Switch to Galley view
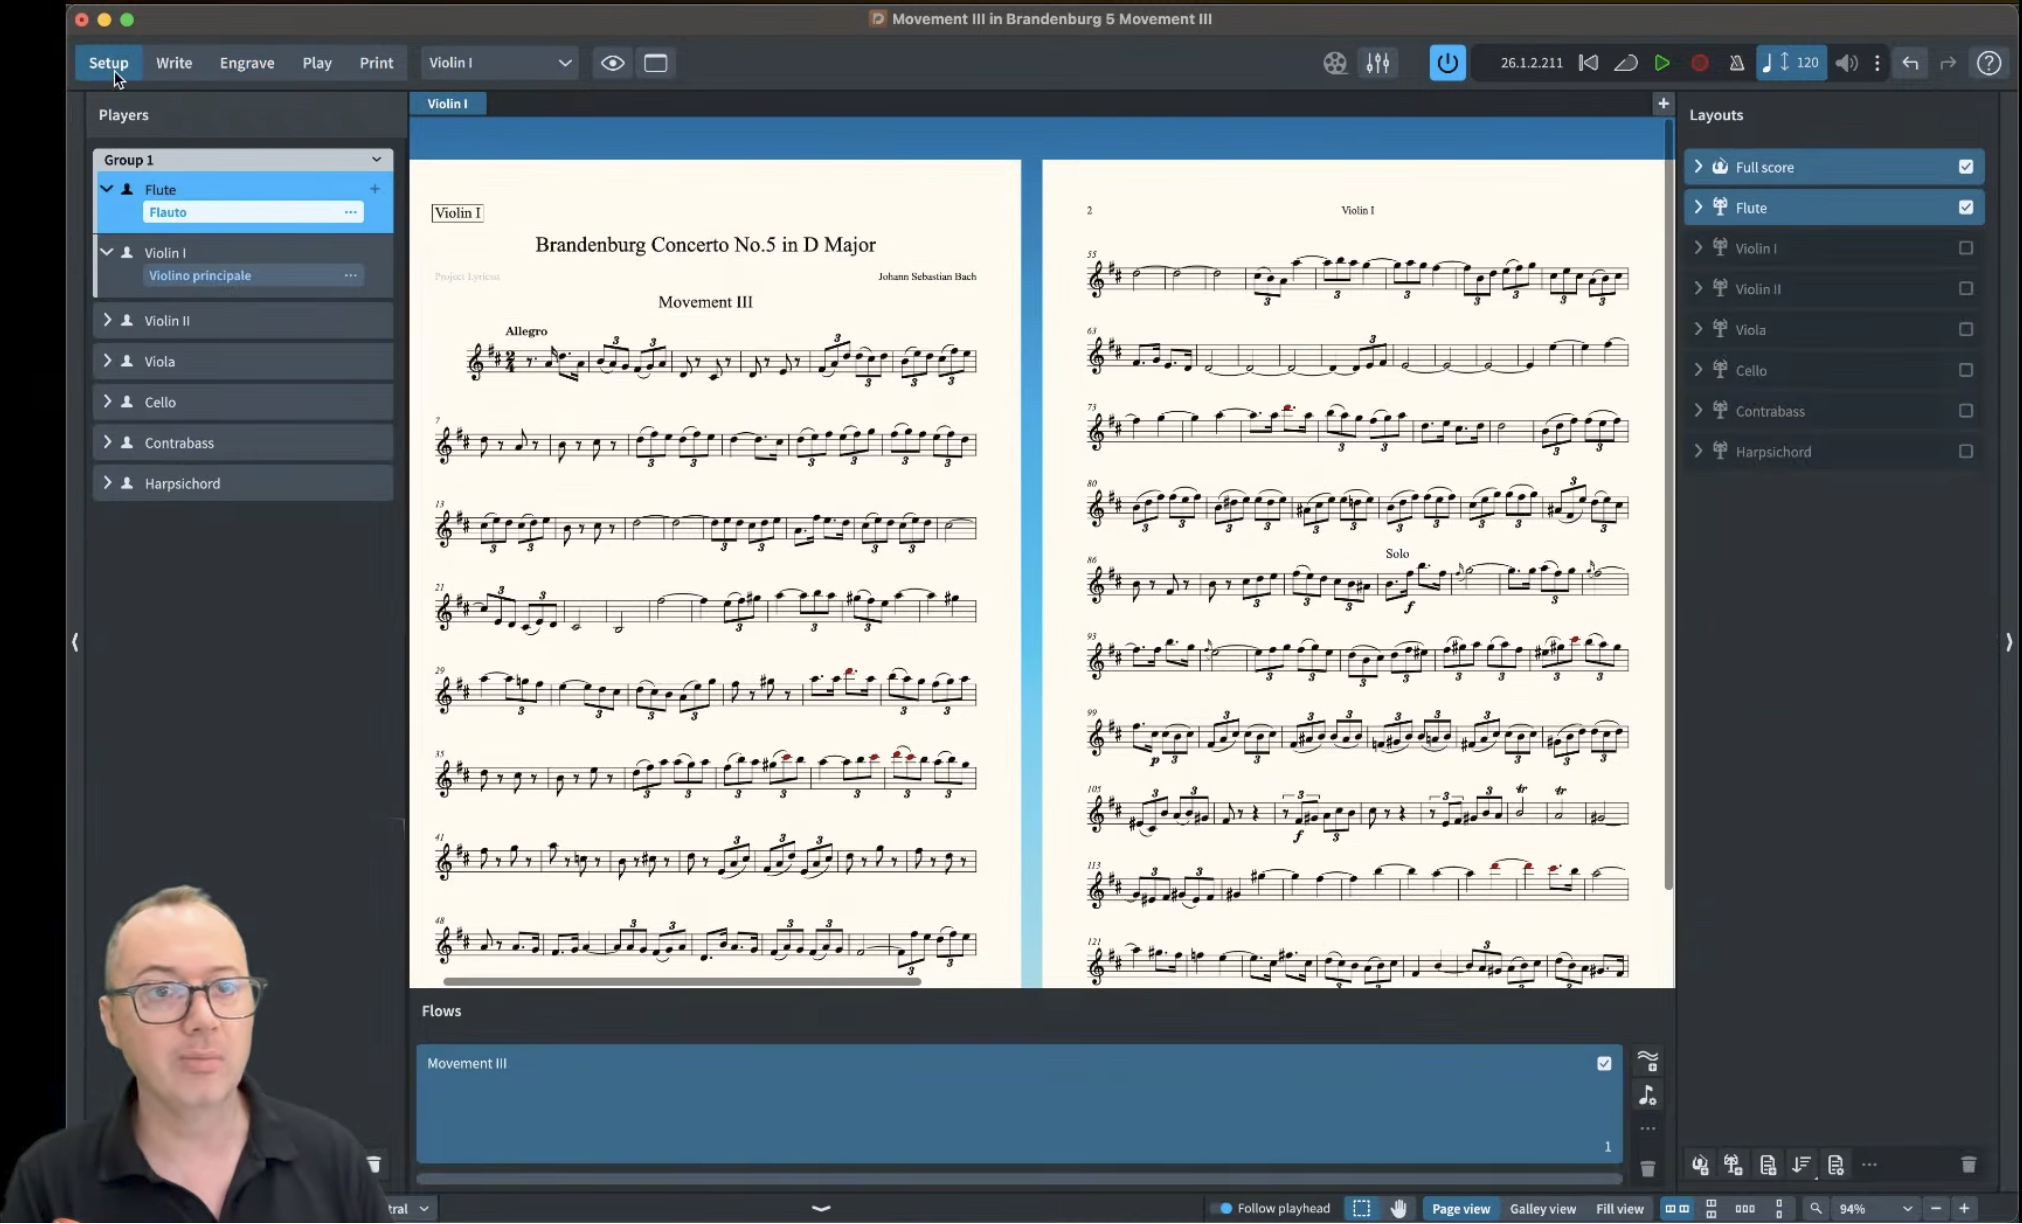This screenshot has width=2022, height=1224. pyautogui.click(x=1542, y=1208)
